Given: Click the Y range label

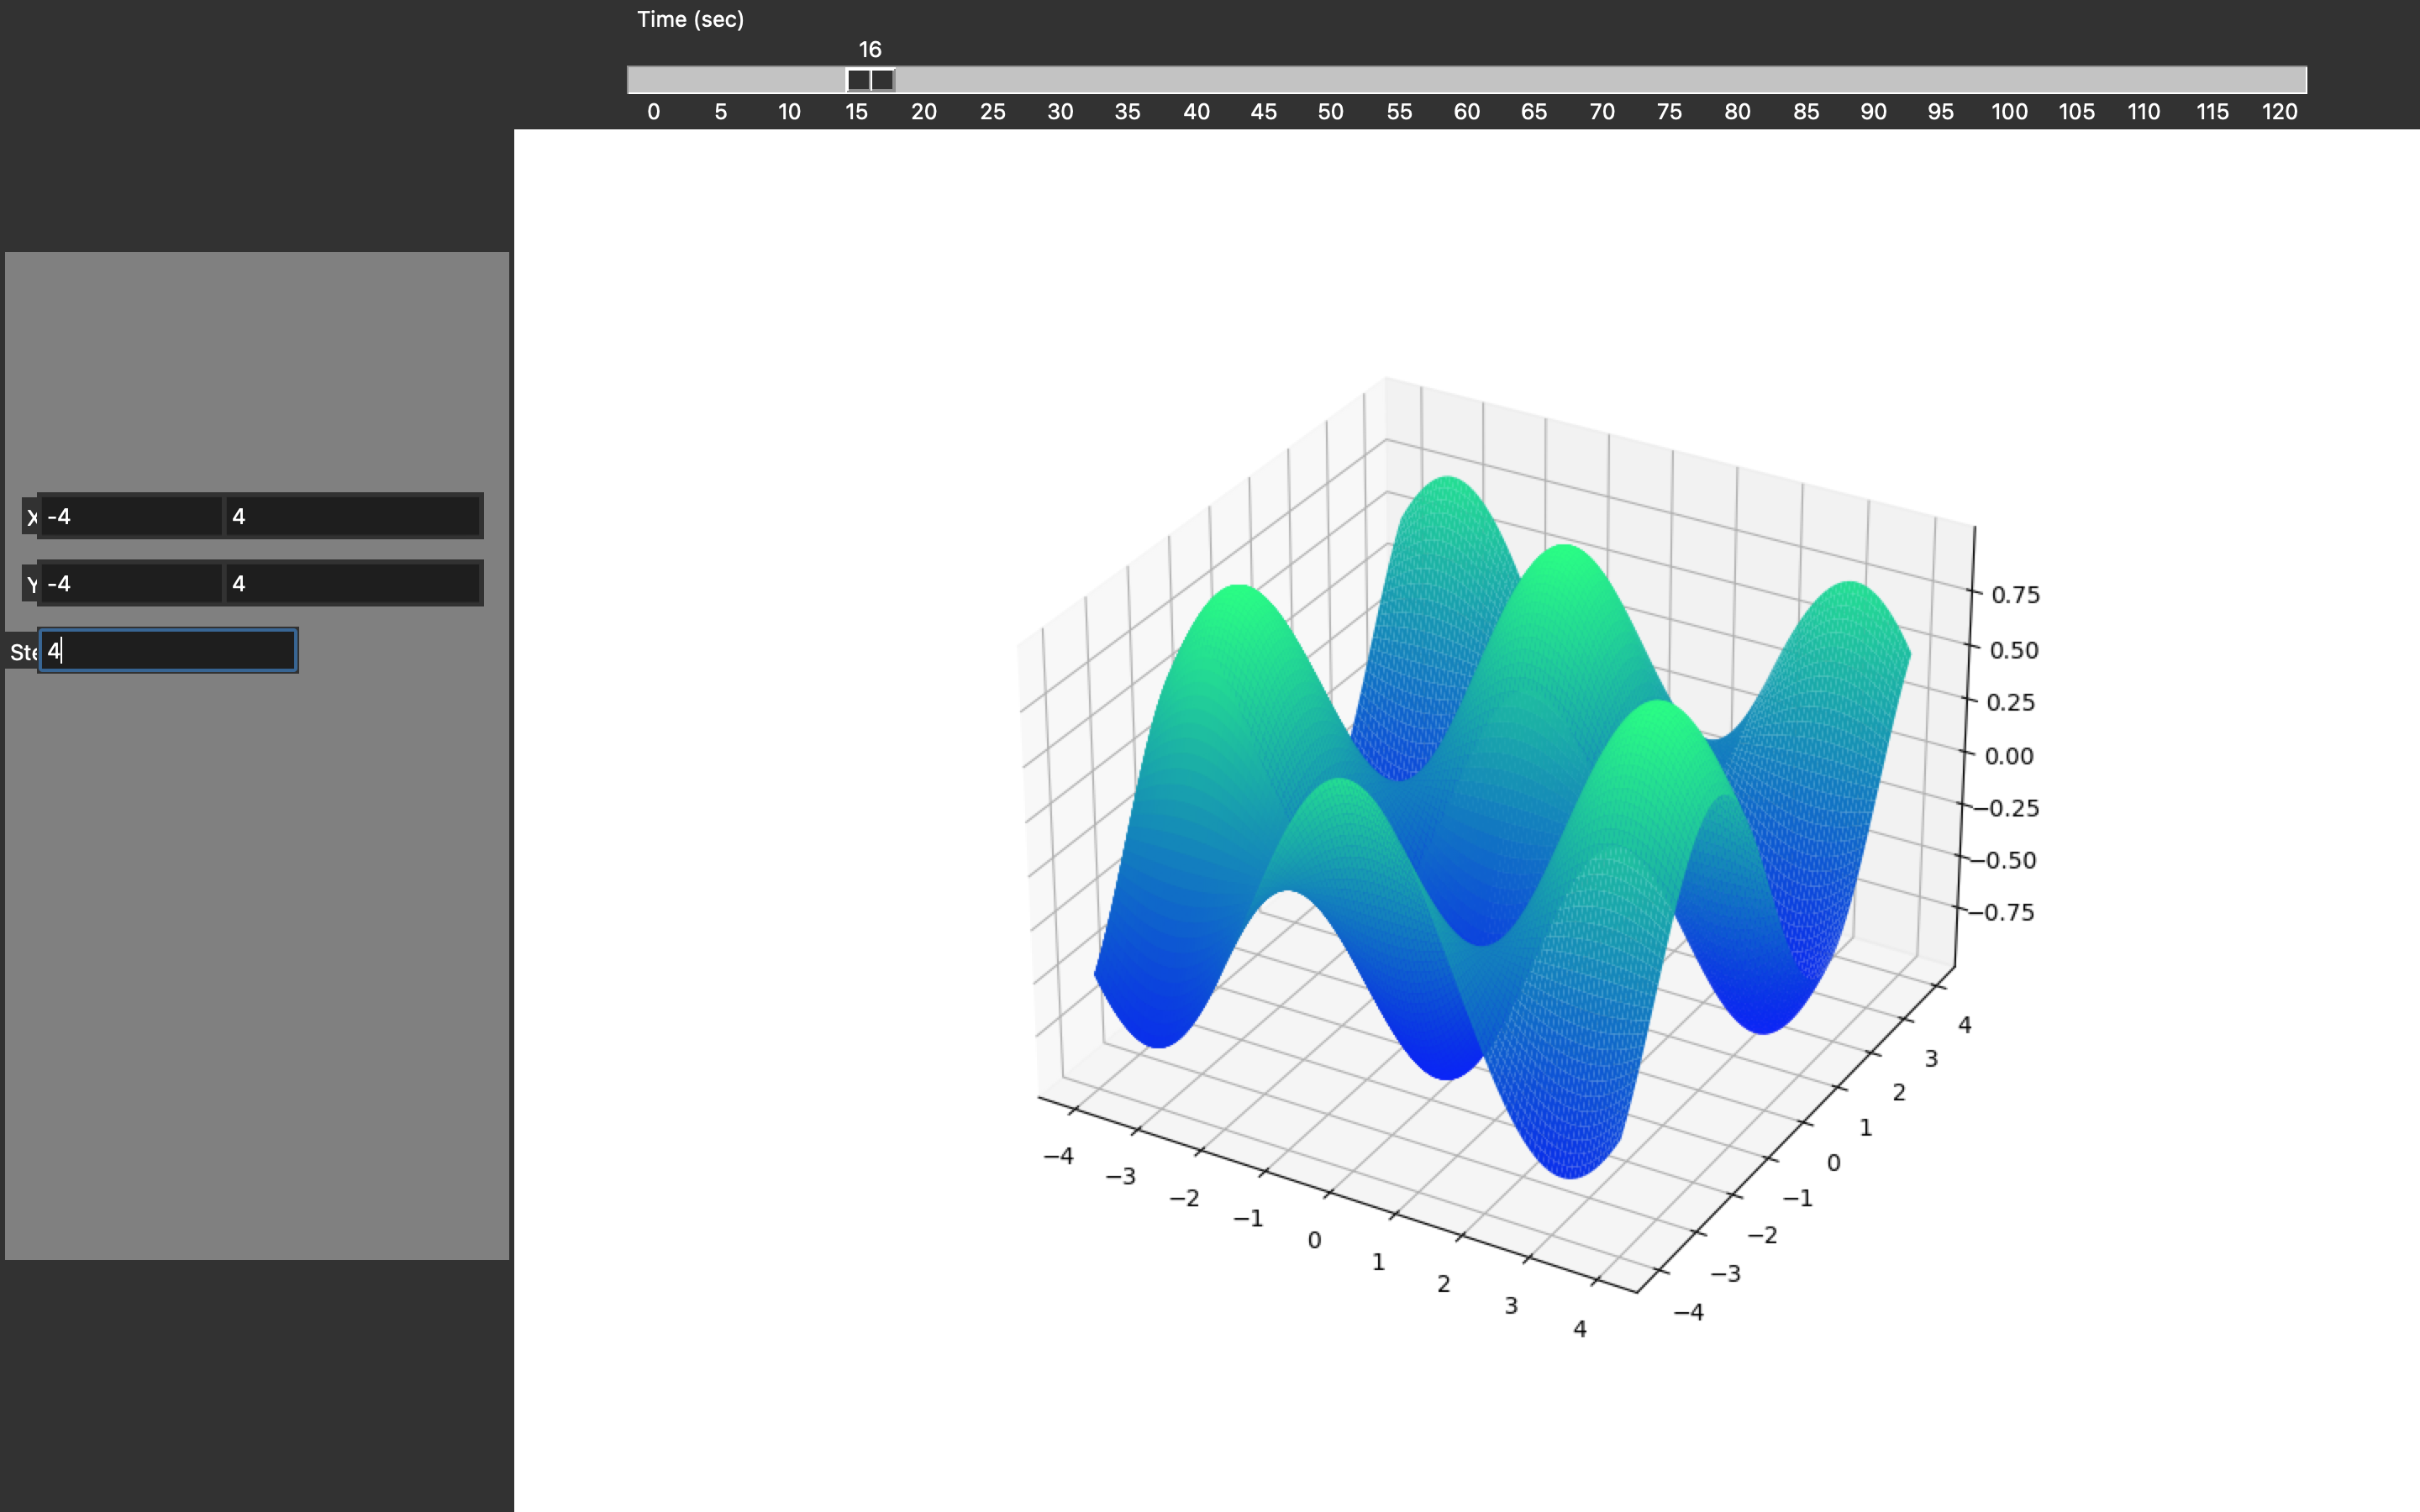Looking at the screenshot, I should [x=31, y=584].
